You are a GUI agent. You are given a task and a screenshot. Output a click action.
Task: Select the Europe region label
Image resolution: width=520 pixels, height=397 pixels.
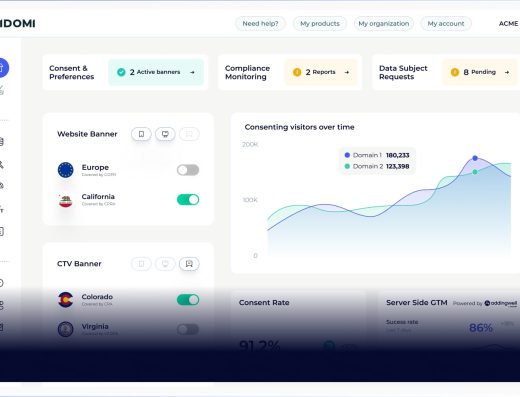pos(95,167)
